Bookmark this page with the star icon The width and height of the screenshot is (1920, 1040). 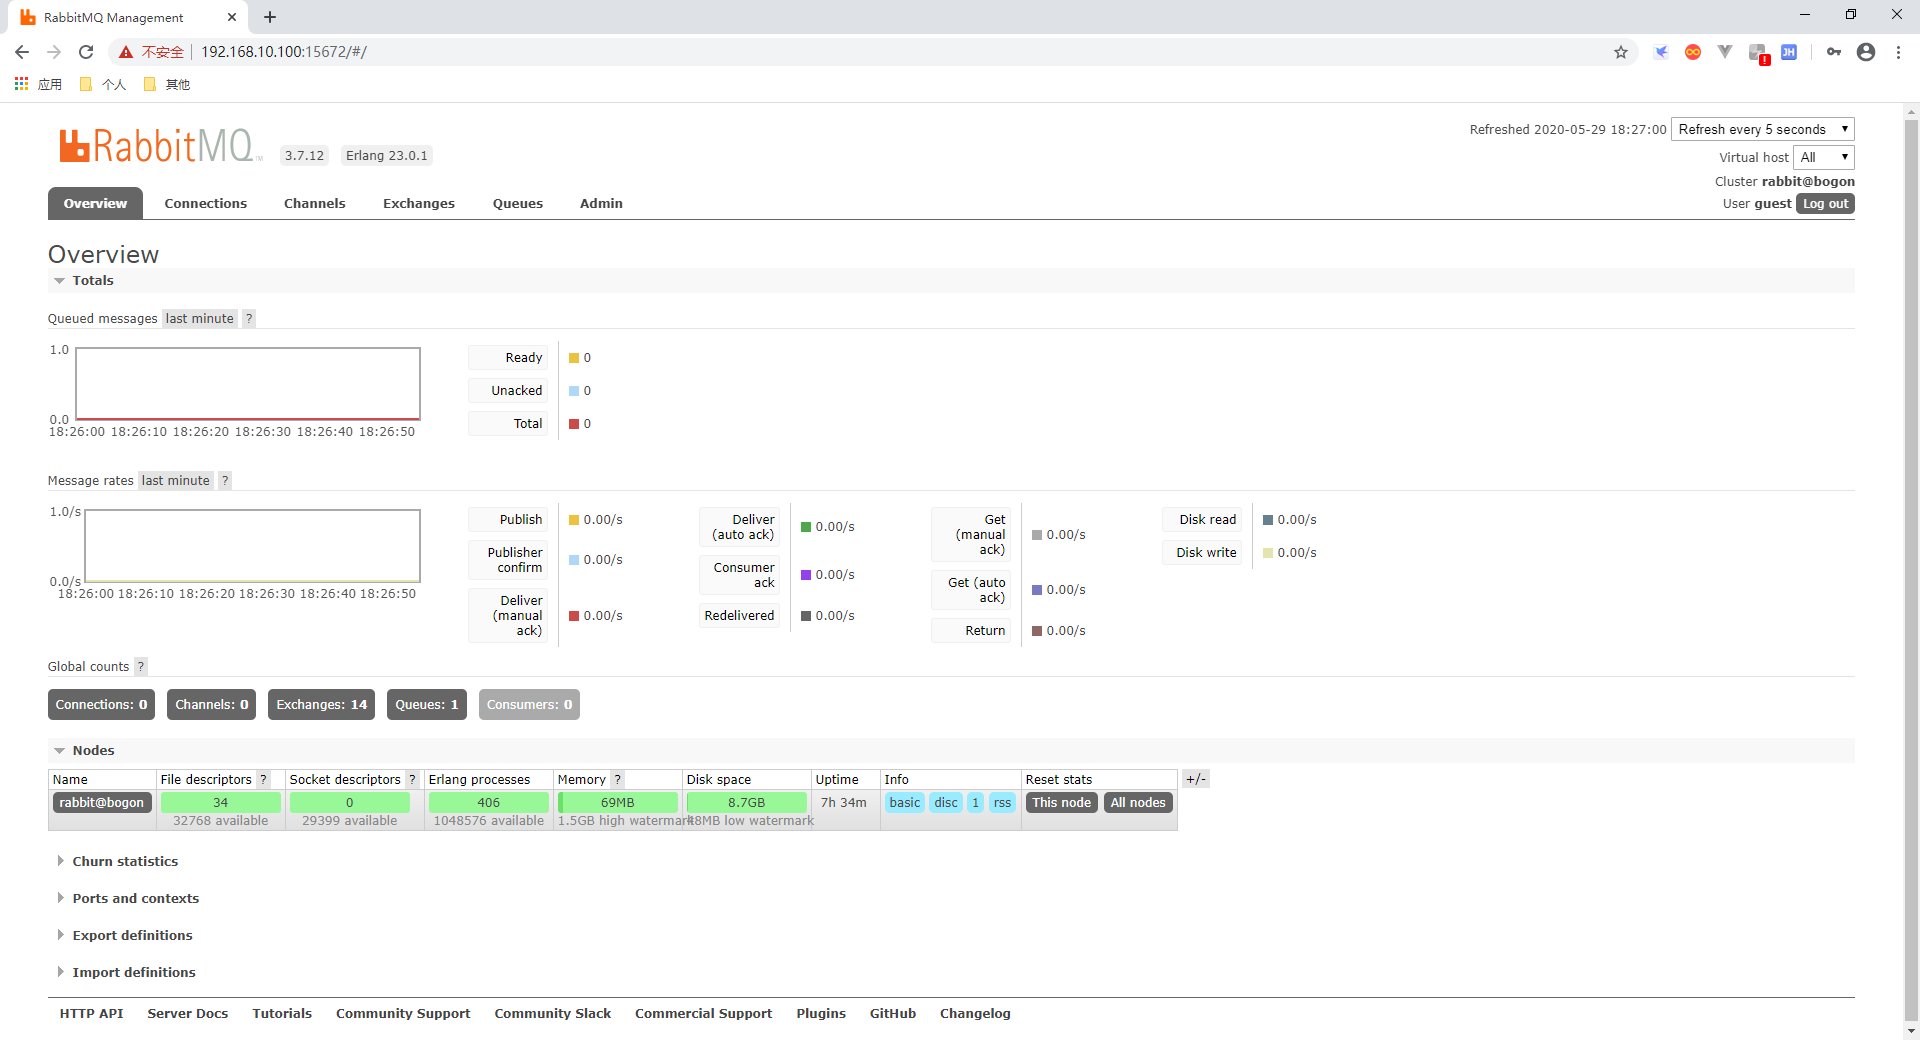pos(1621,52)
